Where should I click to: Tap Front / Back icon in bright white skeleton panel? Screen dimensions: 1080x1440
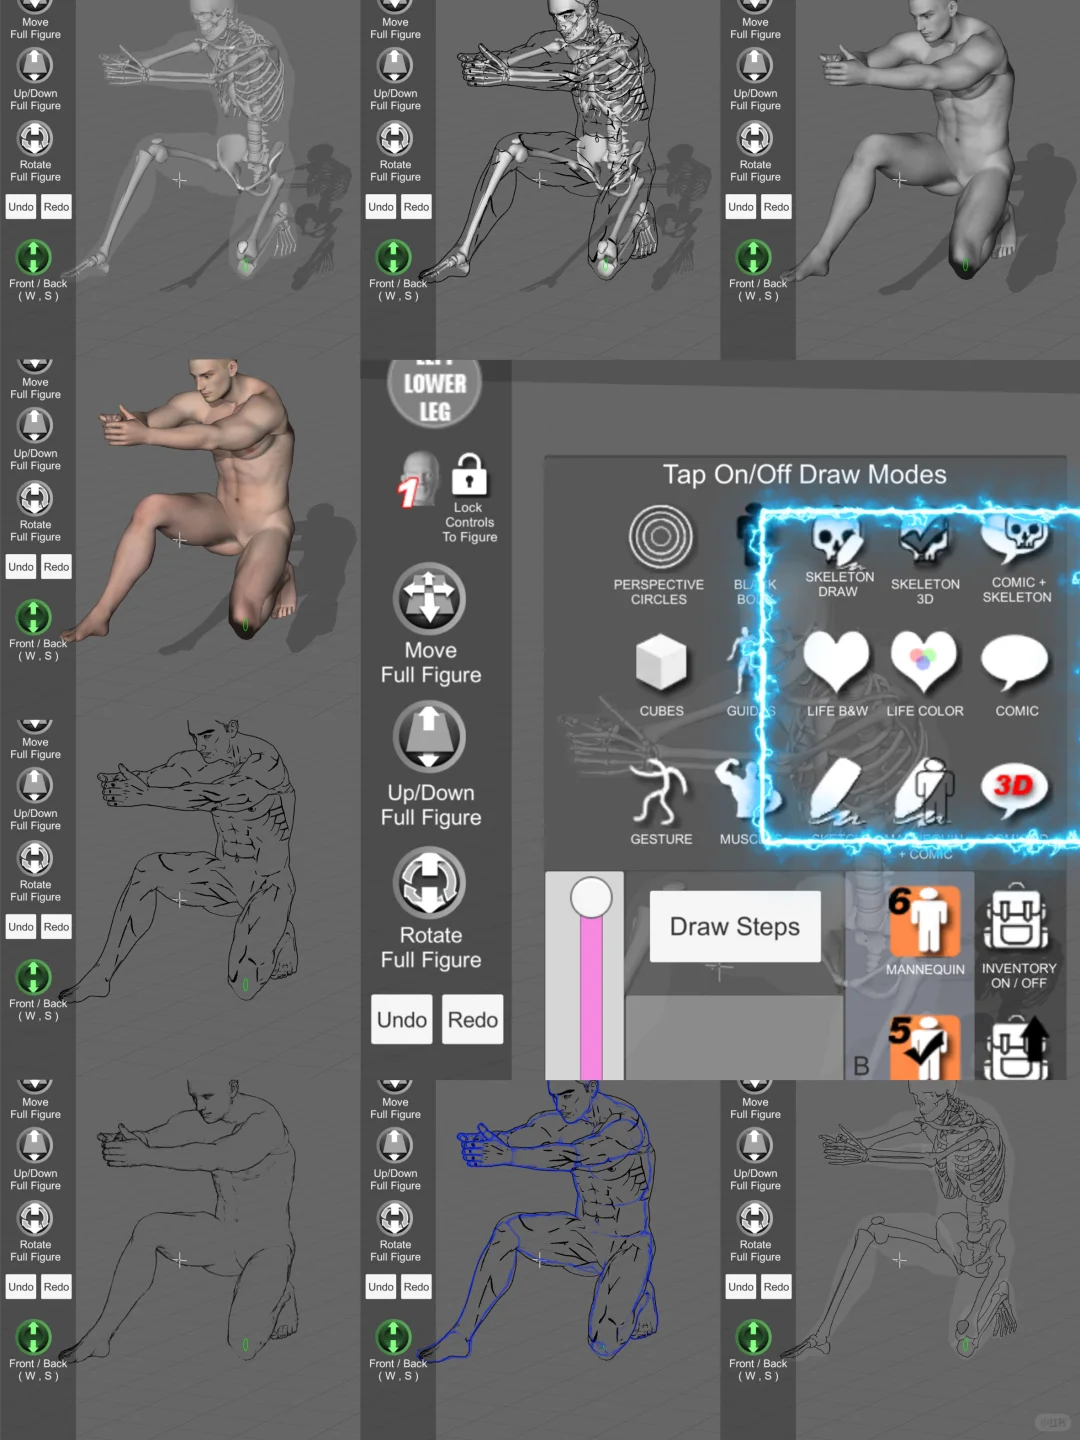pos(394,257)
